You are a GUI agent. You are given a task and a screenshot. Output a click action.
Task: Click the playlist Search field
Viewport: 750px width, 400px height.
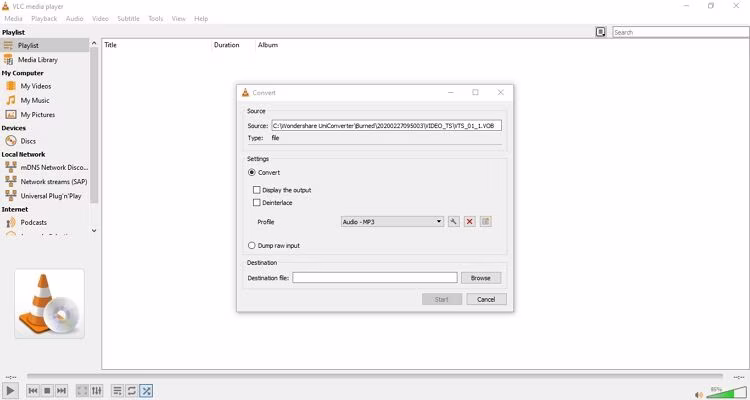point(680,33)
